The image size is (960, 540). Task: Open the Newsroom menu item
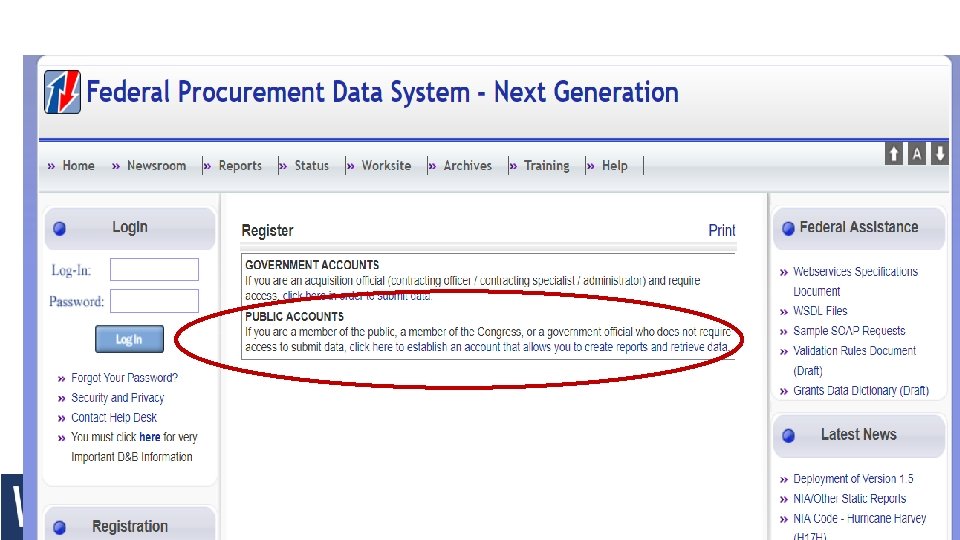pyautogui.click(x=156, y=166)
